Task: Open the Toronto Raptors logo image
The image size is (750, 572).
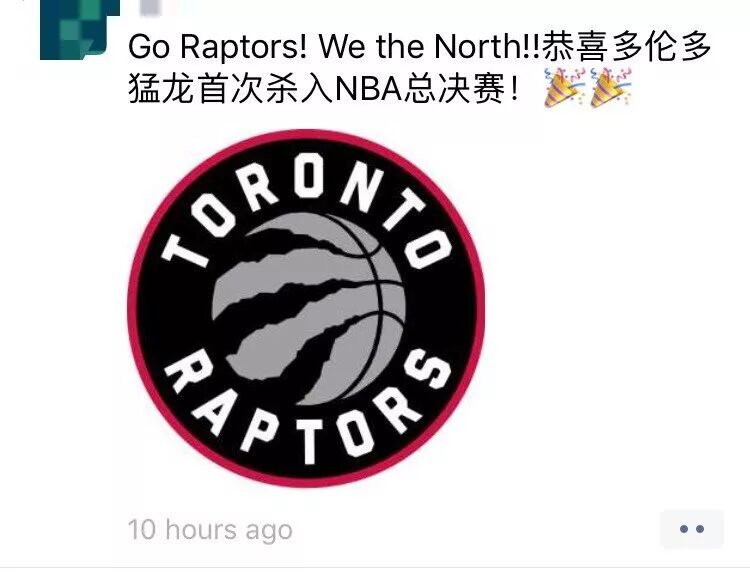Action: pyautogui.click(x=306, y=308)
